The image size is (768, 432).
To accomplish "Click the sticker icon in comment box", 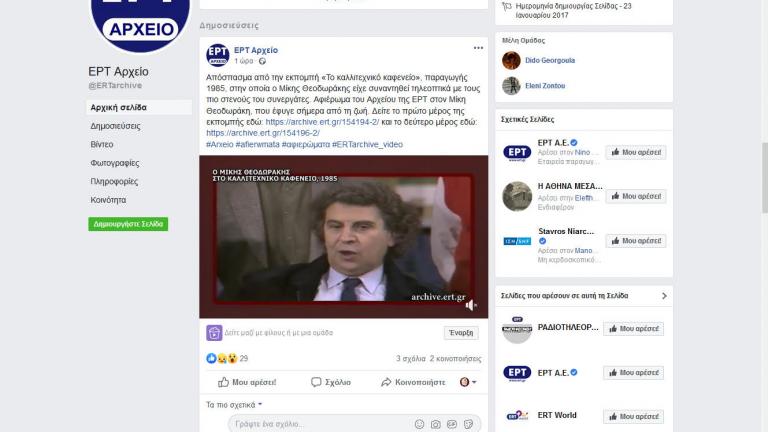I will (468, 424).
